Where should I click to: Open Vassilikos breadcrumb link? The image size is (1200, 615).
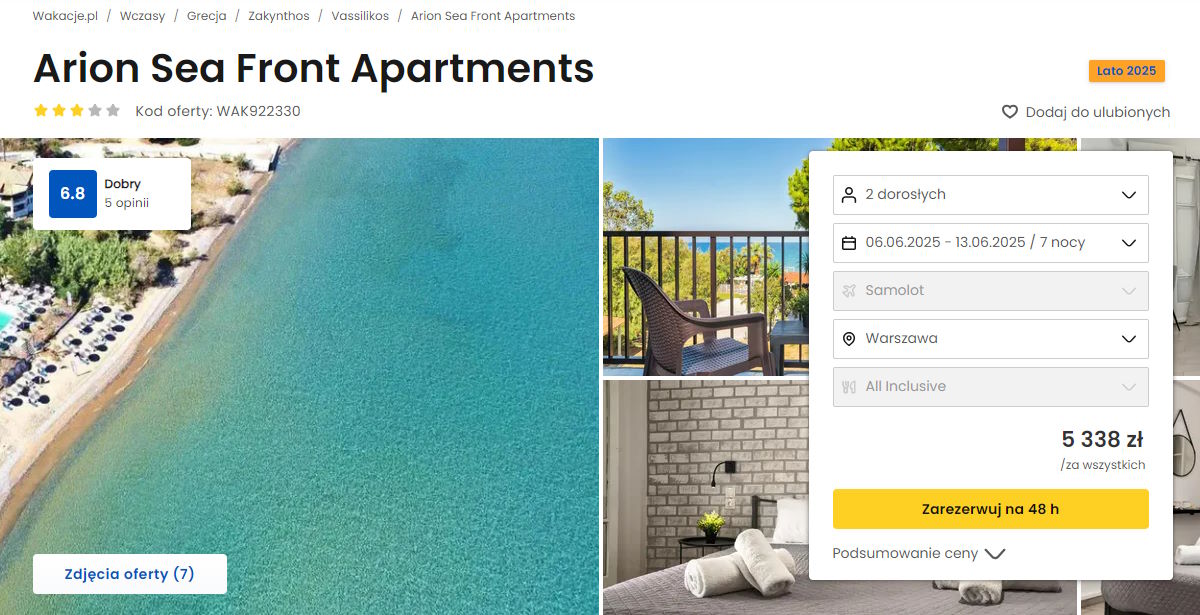tap(360, 16)
